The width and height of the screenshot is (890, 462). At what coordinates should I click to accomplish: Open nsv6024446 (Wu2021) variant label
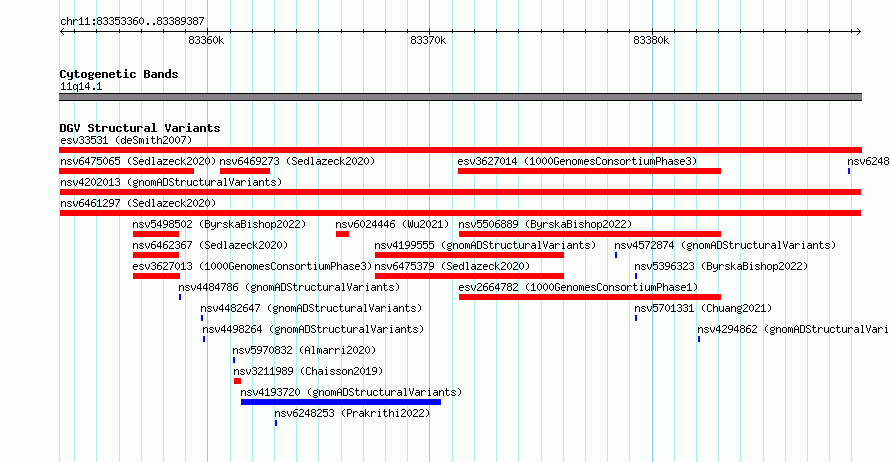pyautogui.click(x=392, y=224)
